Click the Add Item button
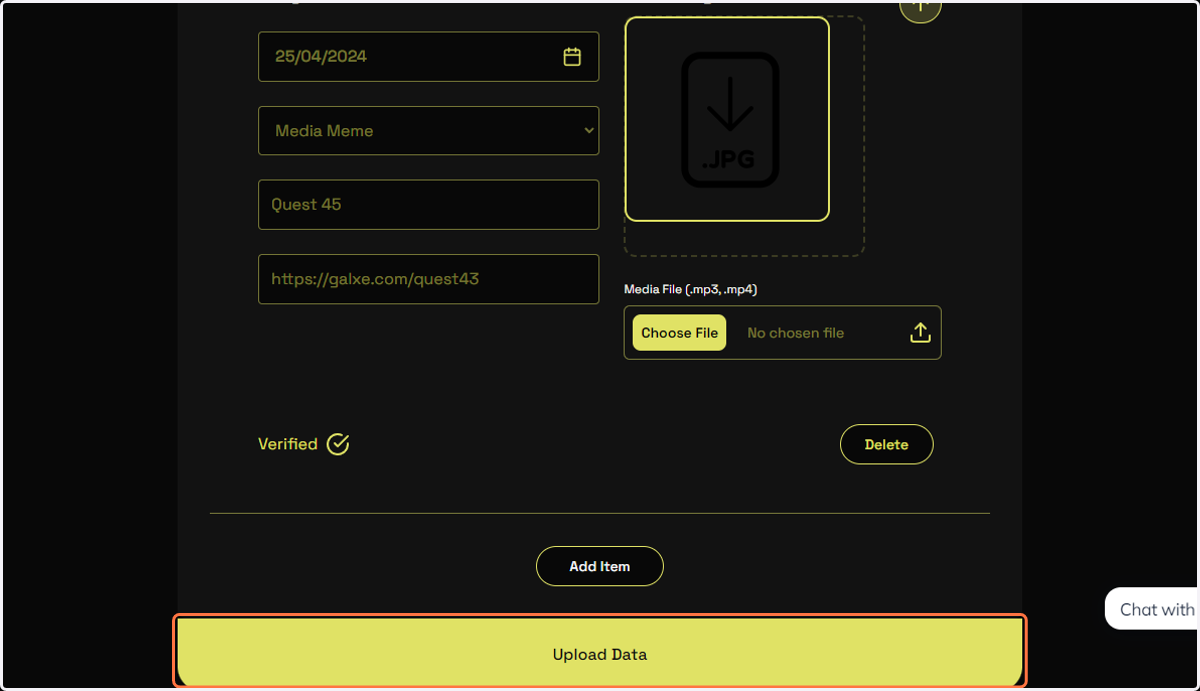 (x=600, y=566)
